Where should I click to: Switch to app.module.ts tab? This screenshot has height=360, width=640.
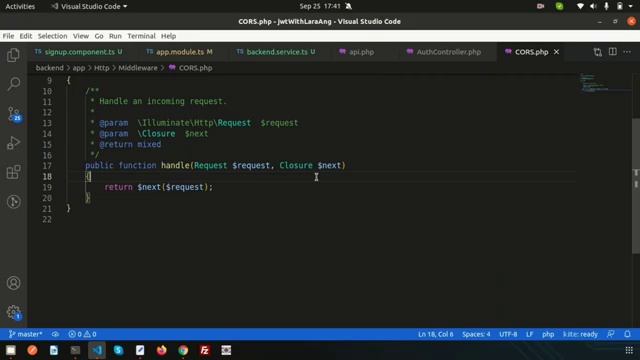[184, 52]
